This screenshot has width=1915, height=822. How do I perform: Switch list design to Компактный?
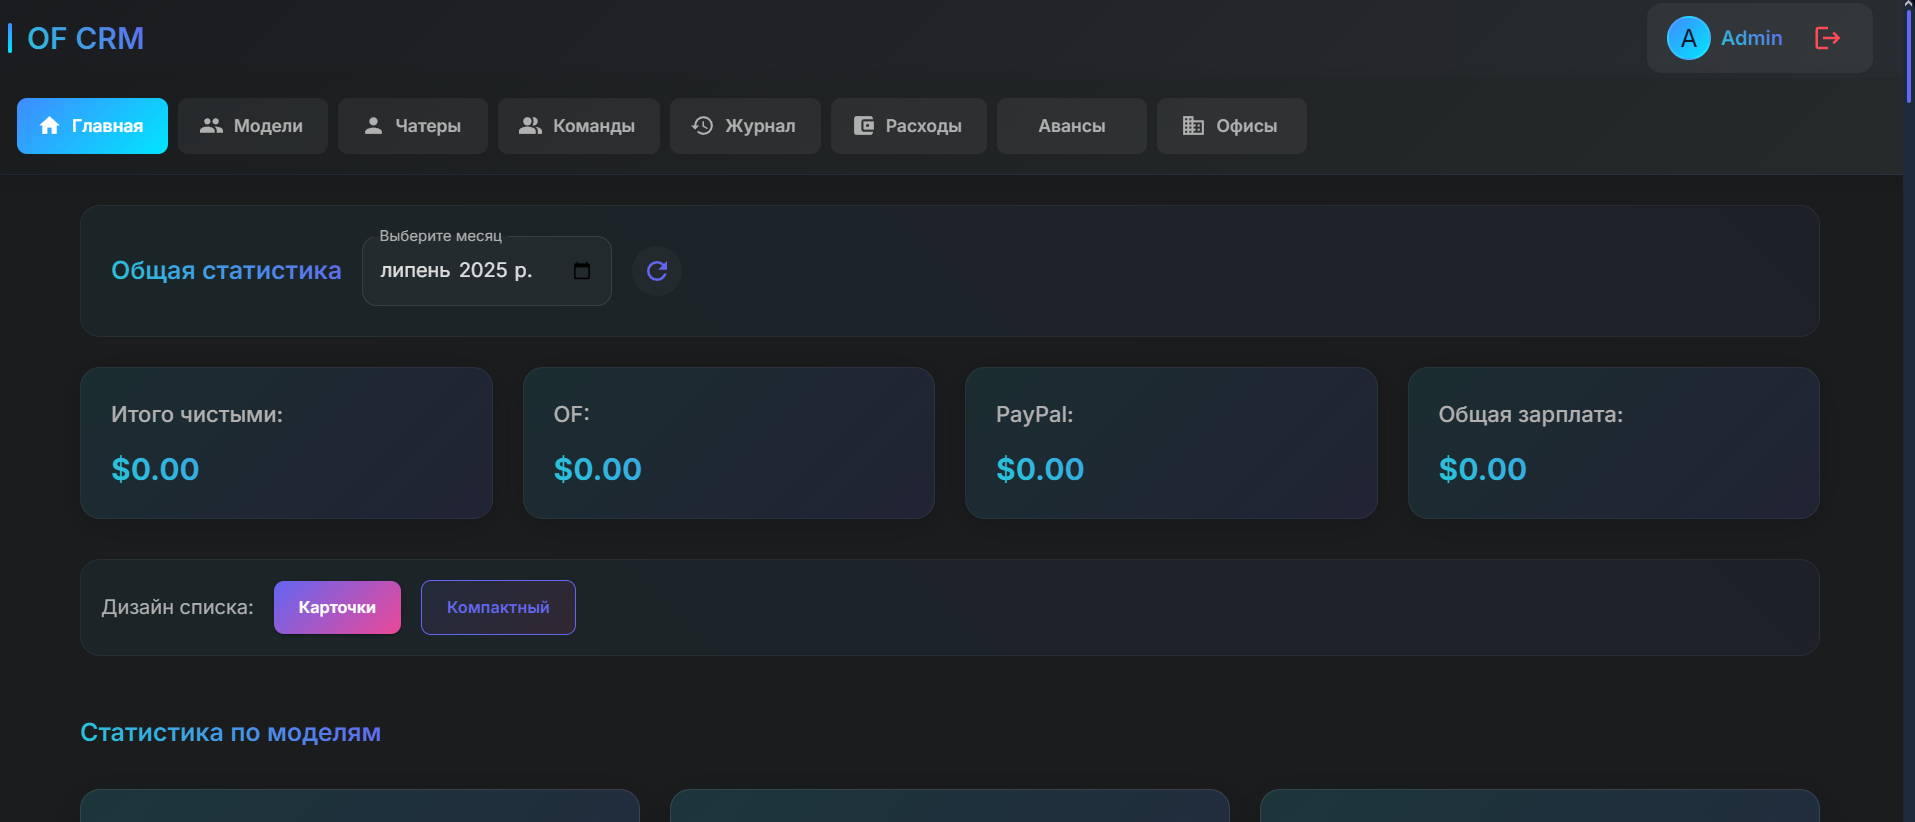pos(498,607)
